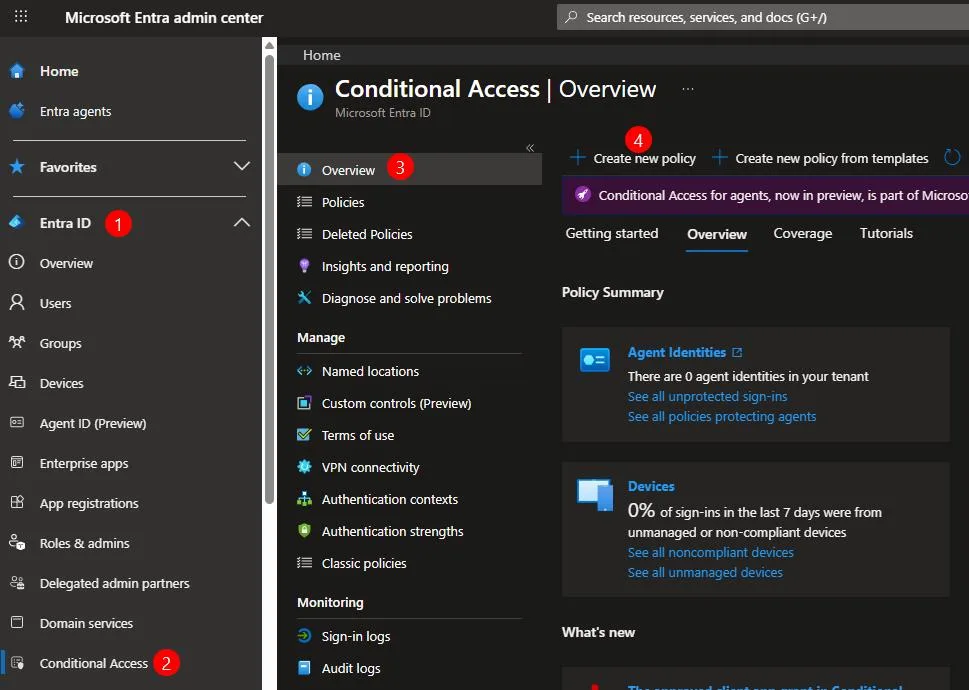
Task: Click the Roles & admins icon
Action: (17, 543)
